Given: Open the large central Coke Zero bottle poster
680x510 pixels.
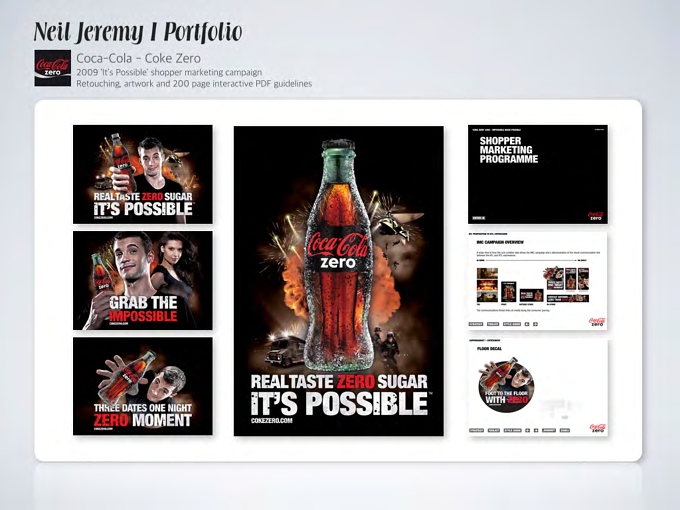Looking at the screenshot, I should 339,281.
